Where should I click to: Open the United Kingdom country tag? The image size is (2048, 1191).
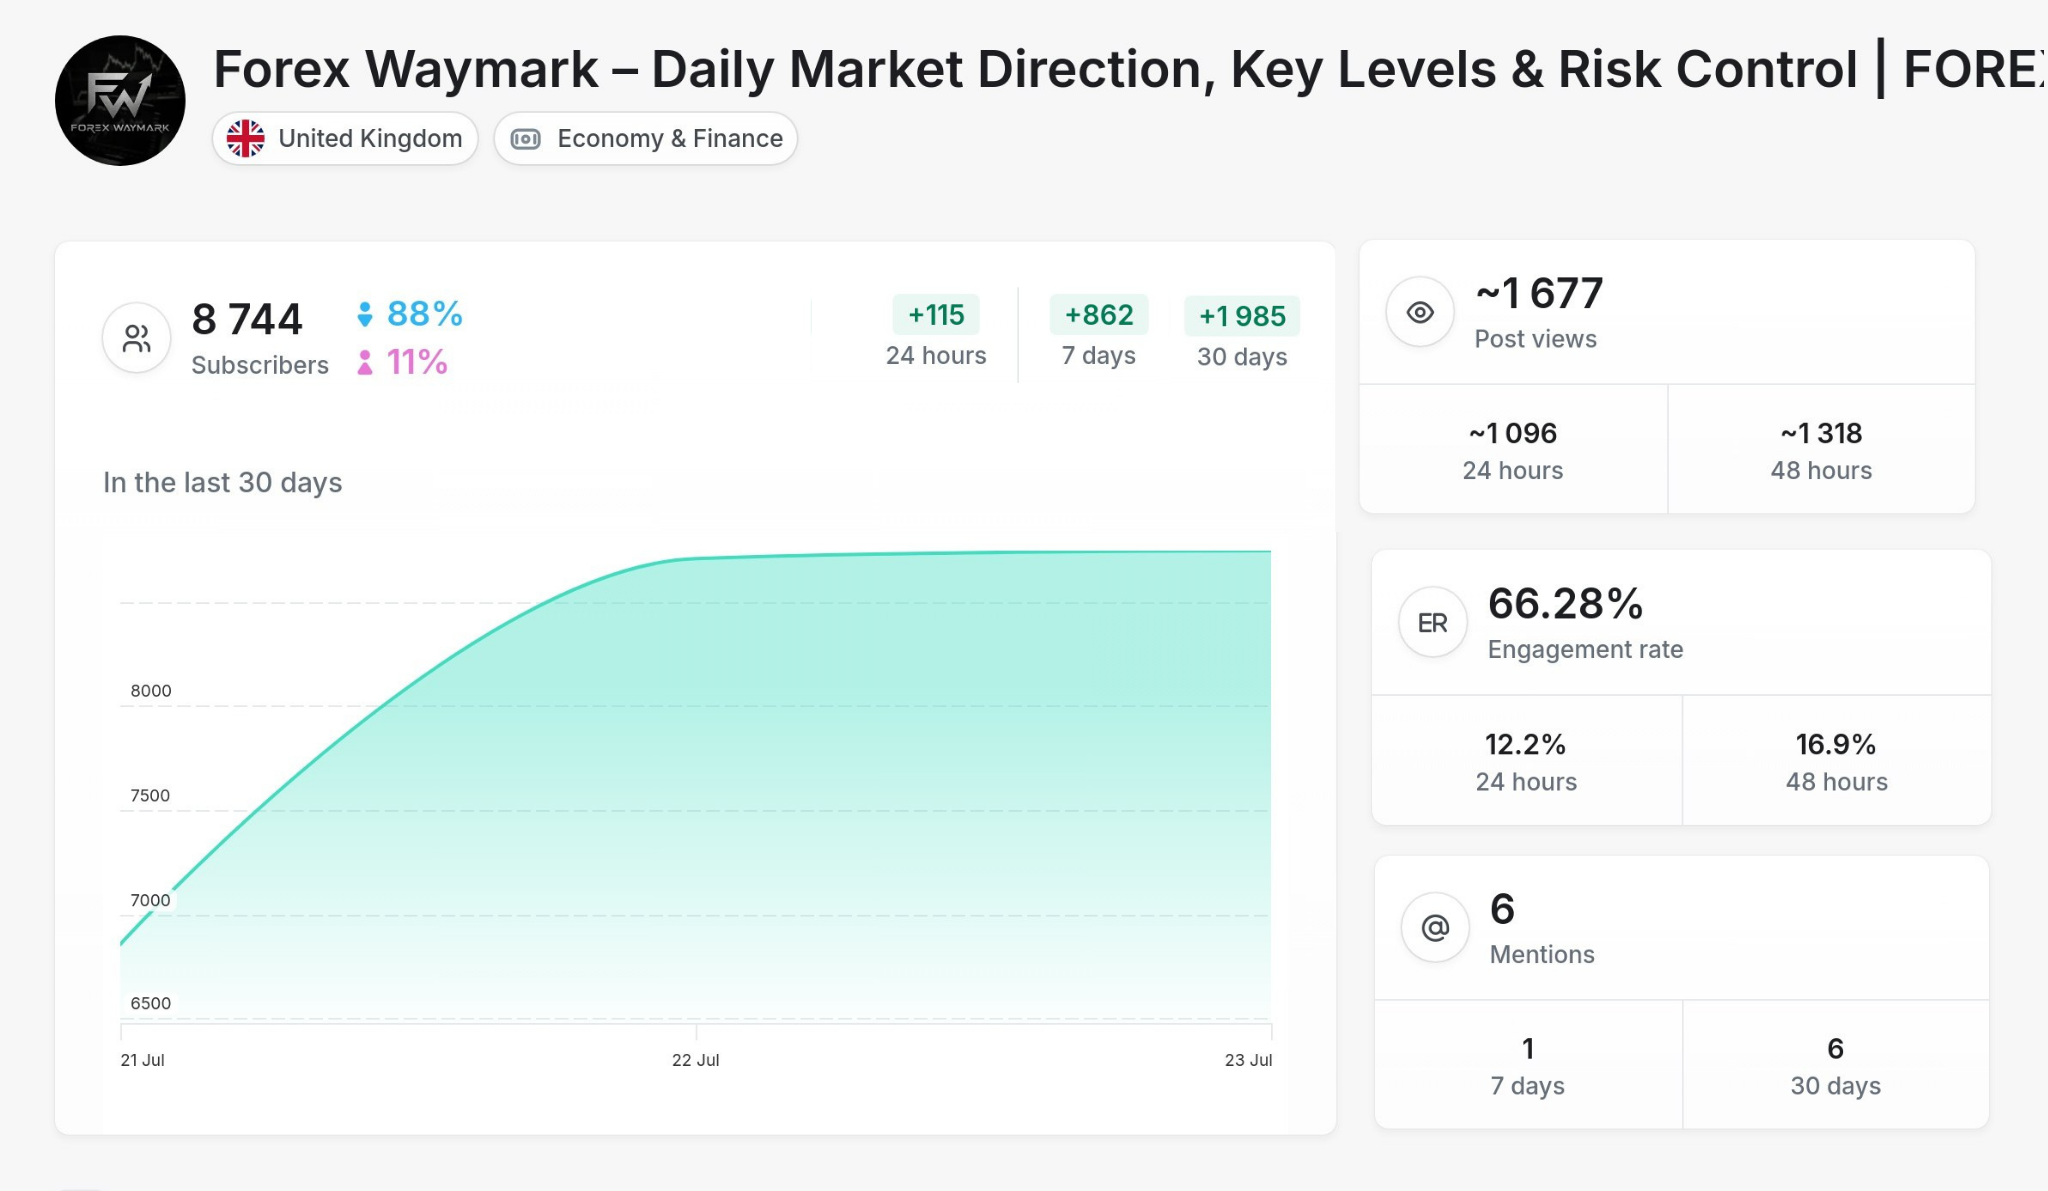coord(345,138)
